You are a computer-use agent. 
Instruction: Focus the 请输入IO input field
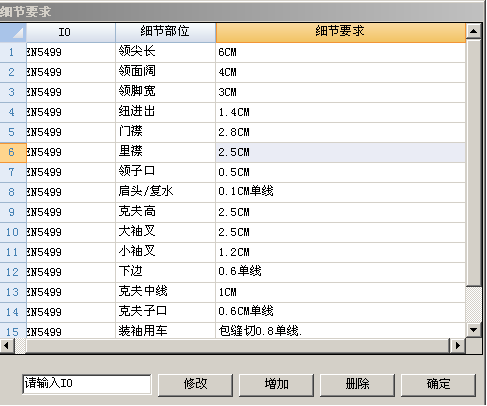[x=87, y=384]
